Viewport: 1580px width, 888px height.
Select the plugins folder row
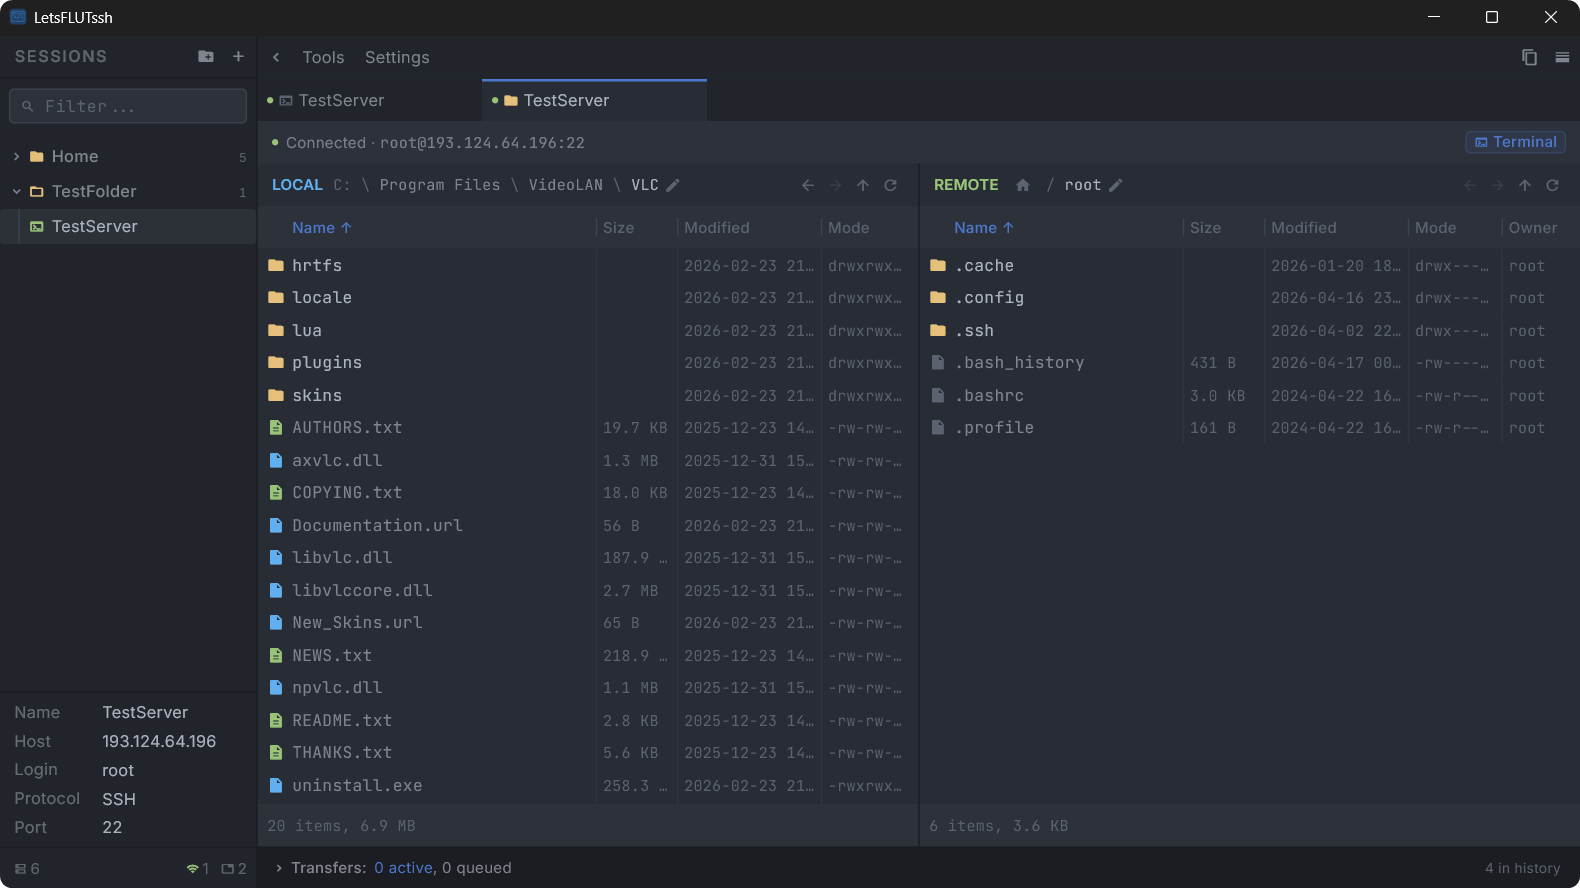[588, 363]
